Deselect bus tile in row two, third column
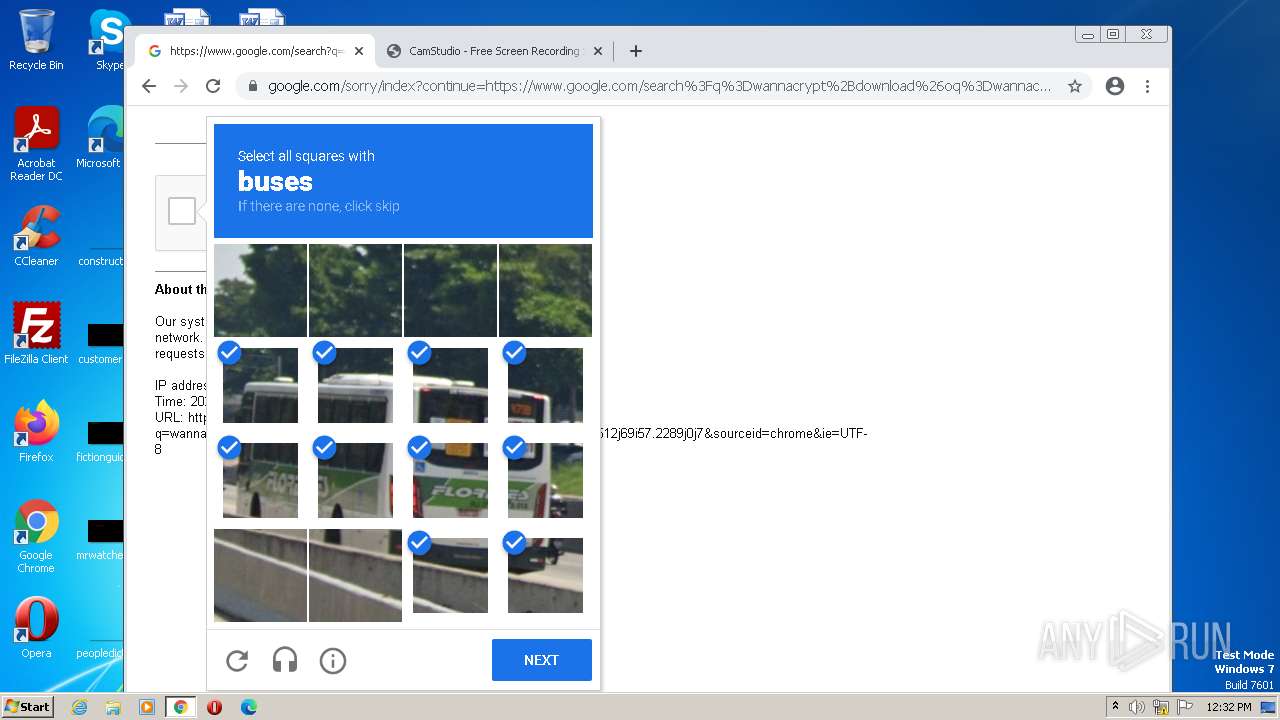This screenshot has height=720, width=1280. point(450,385)
